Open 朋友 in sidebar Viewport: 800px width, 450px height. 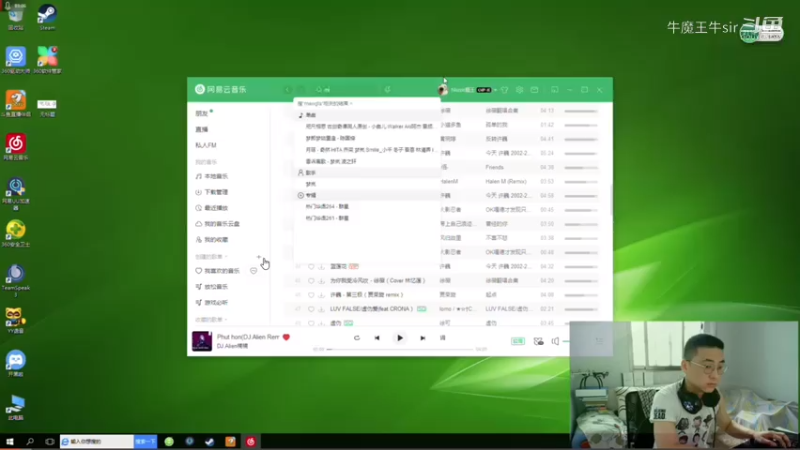(202, 113)
